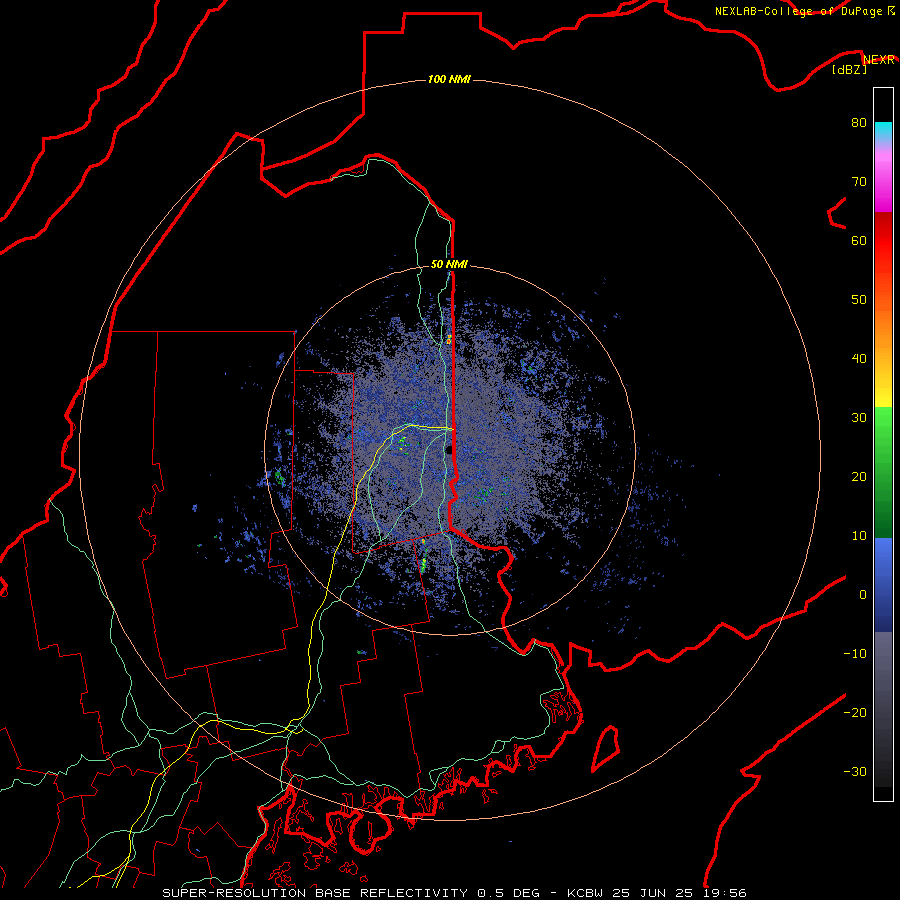Click the 60 value on the dBZ scale
The height and width of the screenshot is (900, 900).
click(x=859, y=240)
